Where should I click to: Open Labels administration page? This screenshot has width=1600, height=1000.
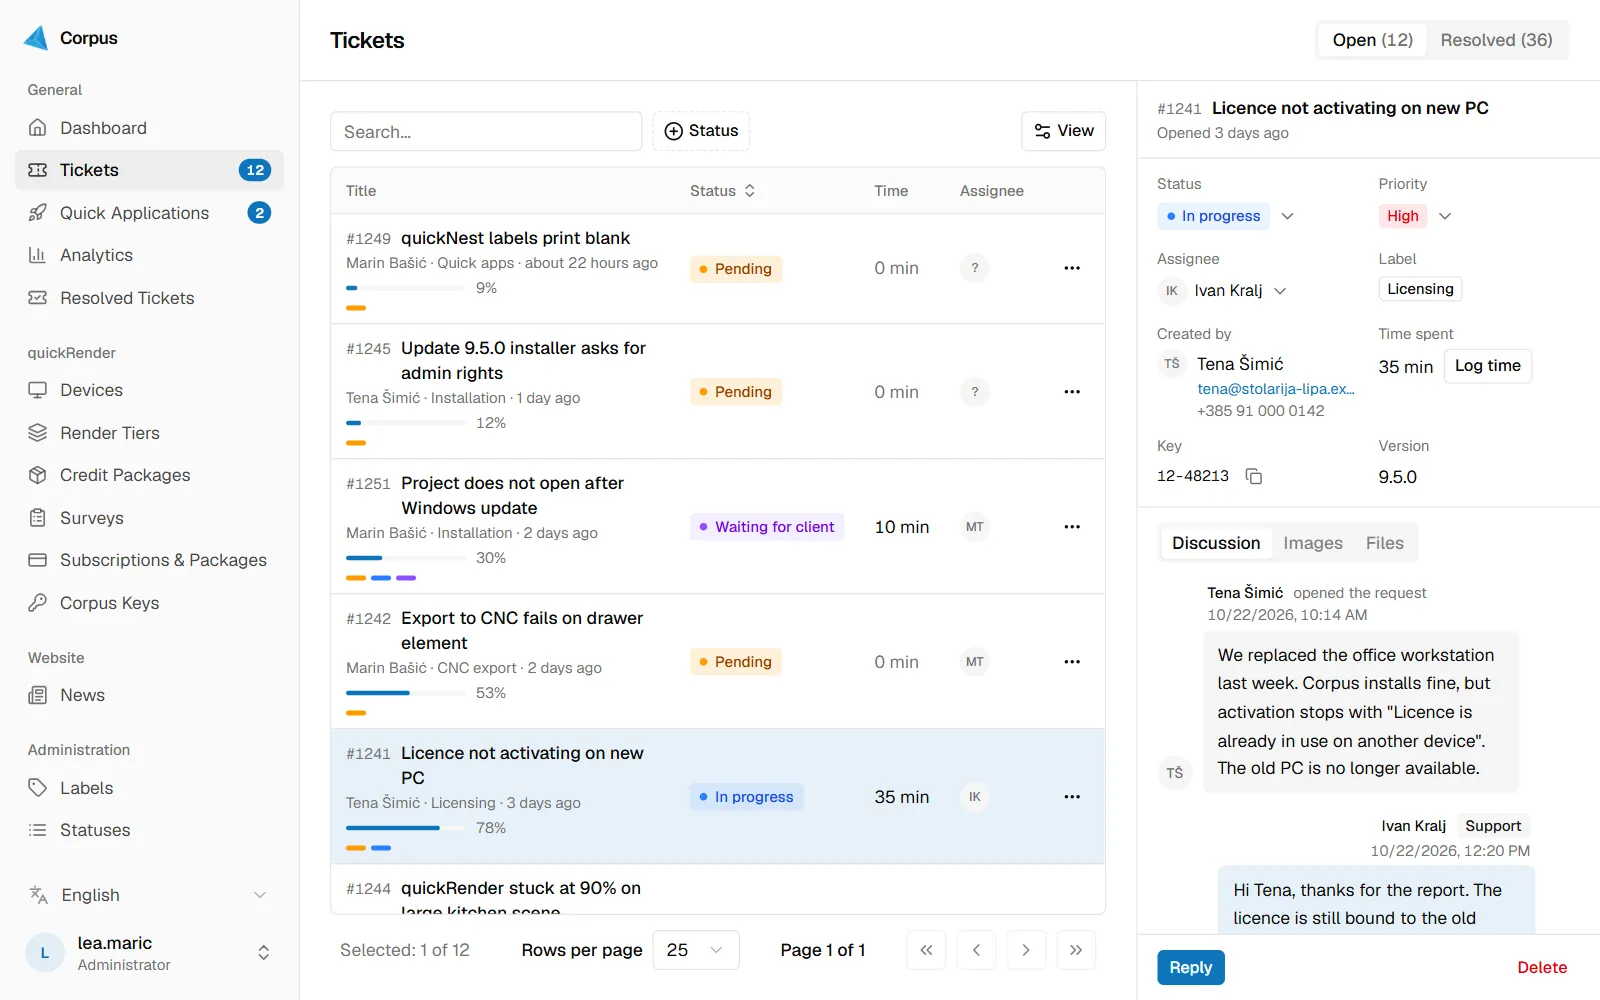[x=149, y=788]
